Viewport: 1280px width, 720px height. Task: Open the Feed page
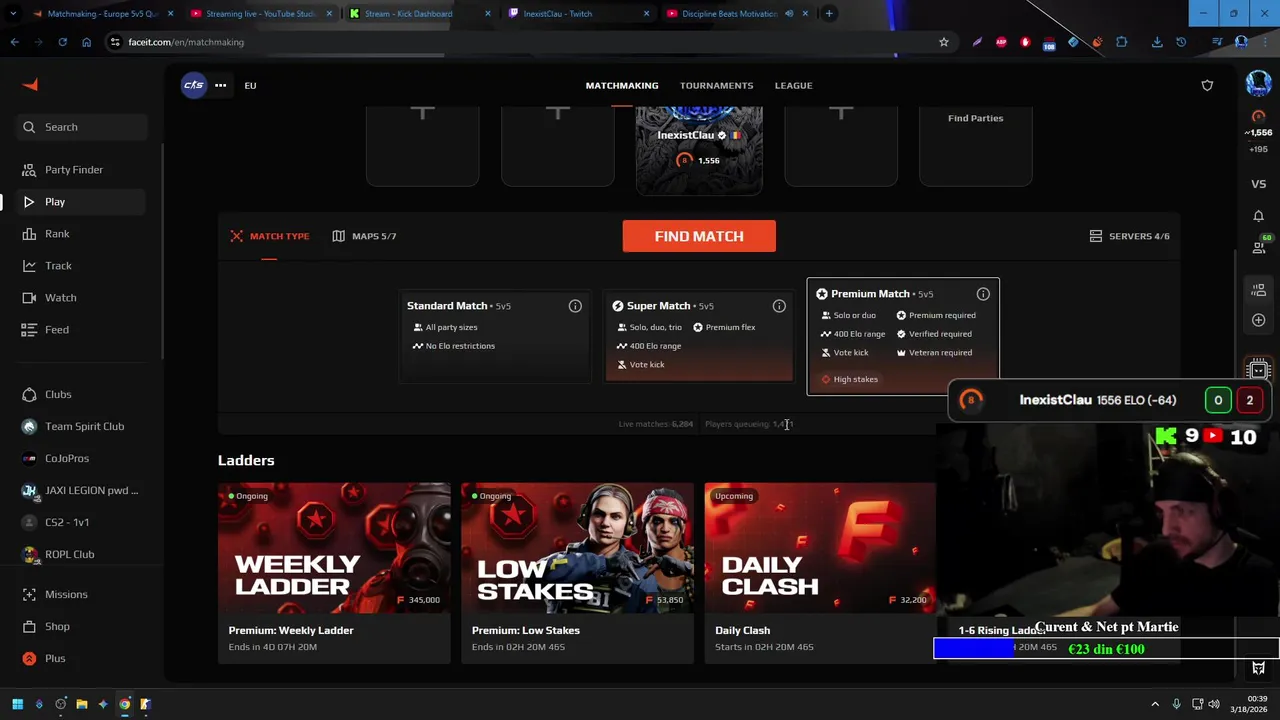coord(57,330)
